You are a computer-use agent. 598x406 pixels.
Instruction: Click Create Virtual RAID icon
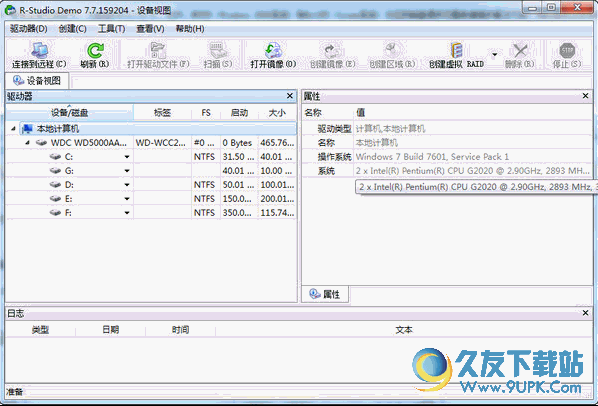tap(457, 51)
